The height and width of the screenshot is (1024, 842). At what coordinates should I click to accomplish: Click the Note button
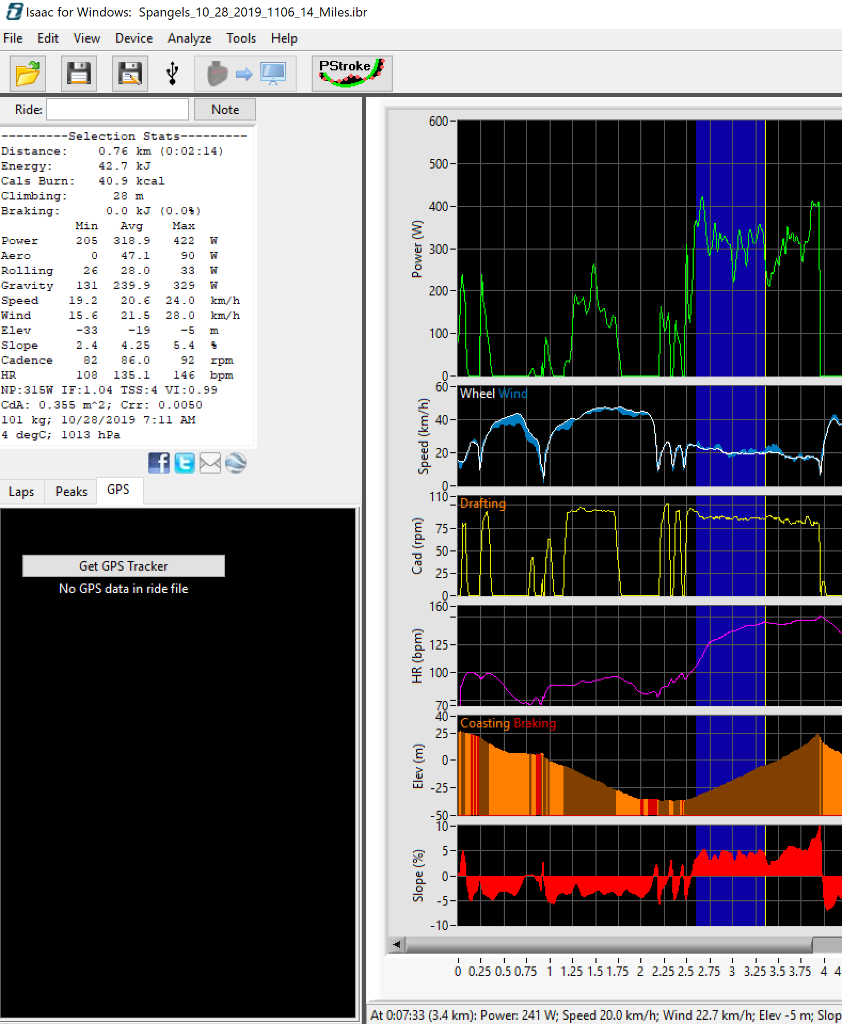tap(225, 109)
